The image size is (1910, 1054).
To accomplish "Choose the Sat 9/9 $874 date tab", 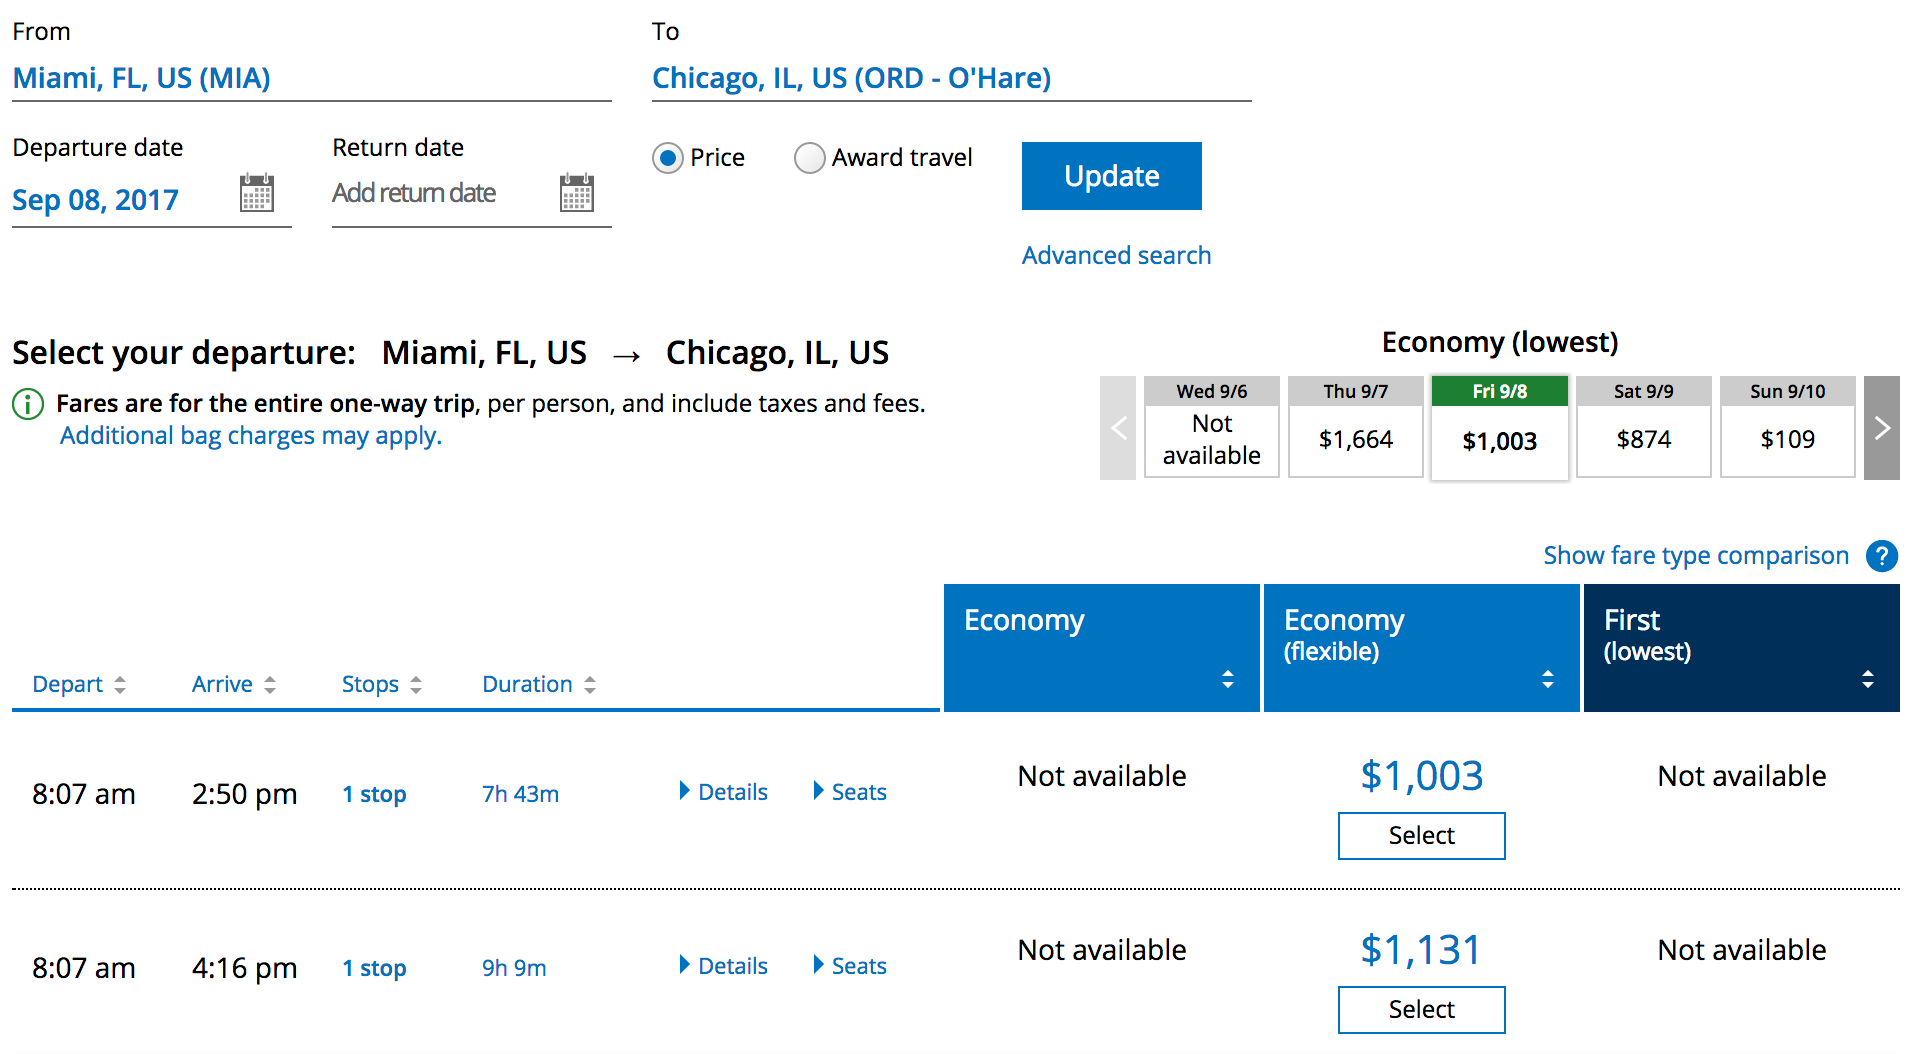I will click(1643, 428).
